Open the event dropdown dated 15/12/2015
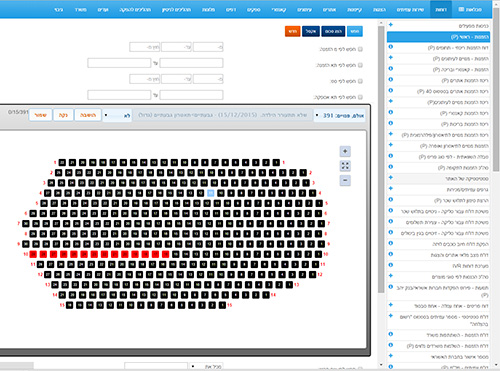 222,115
